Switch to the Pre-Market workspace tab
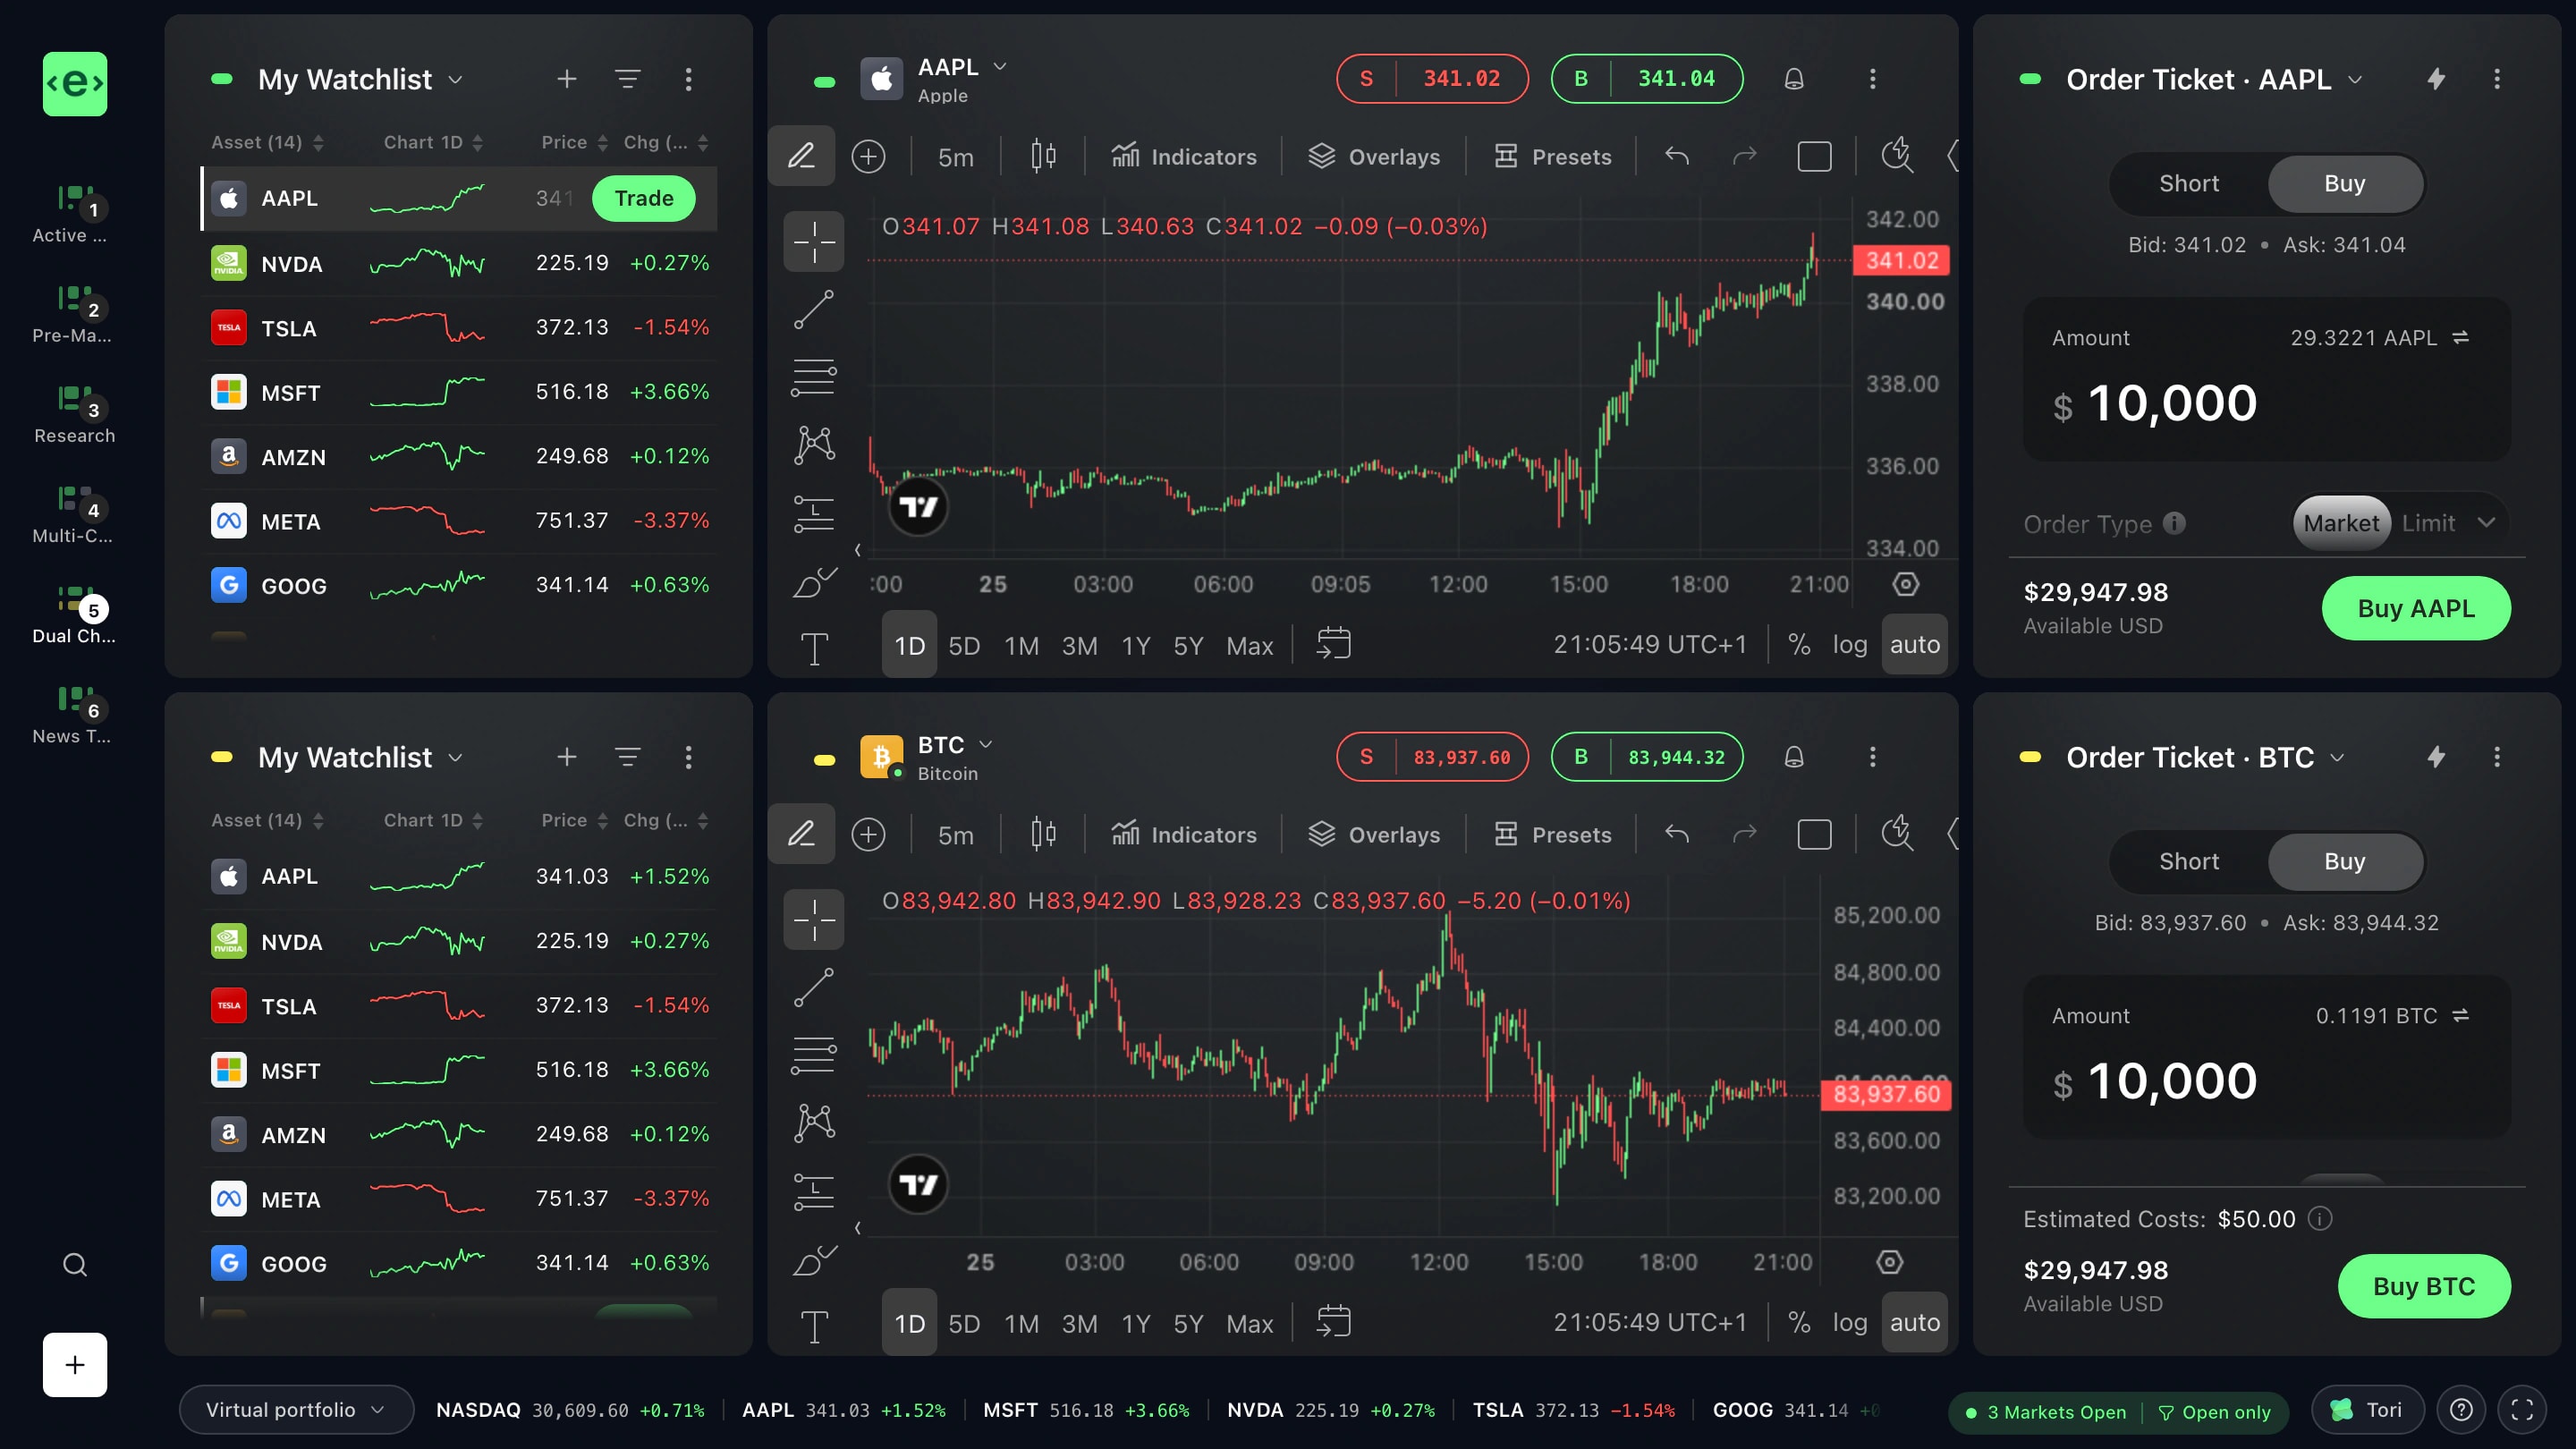 click(74, 314)
